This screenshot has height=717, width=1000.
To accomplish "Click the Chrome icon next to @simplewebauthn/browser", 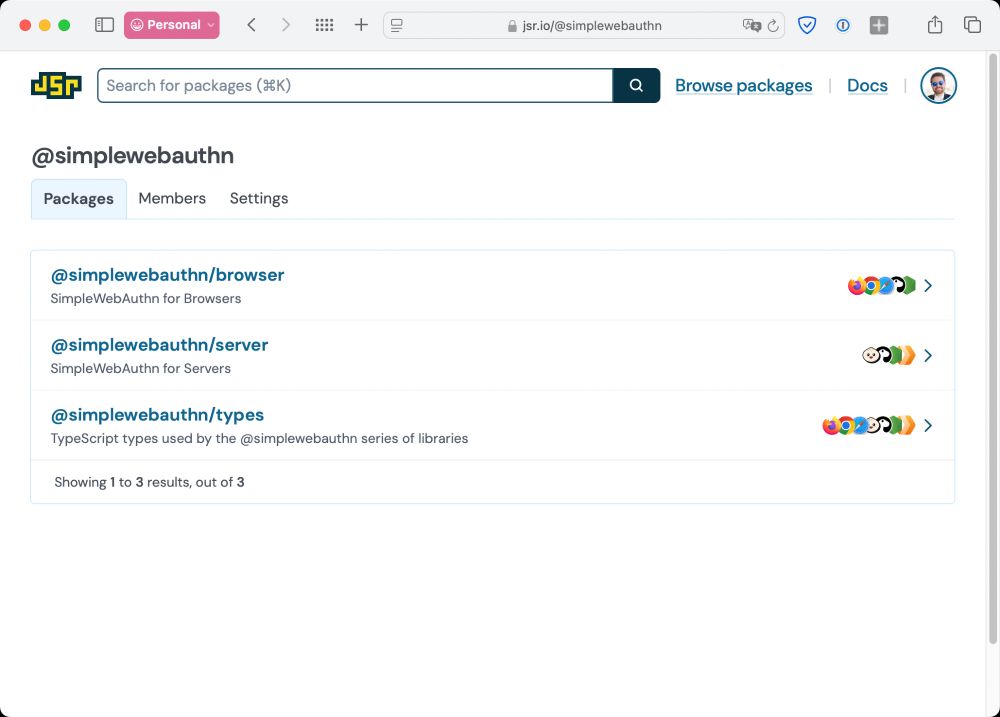I will click(x=871, y=285).
